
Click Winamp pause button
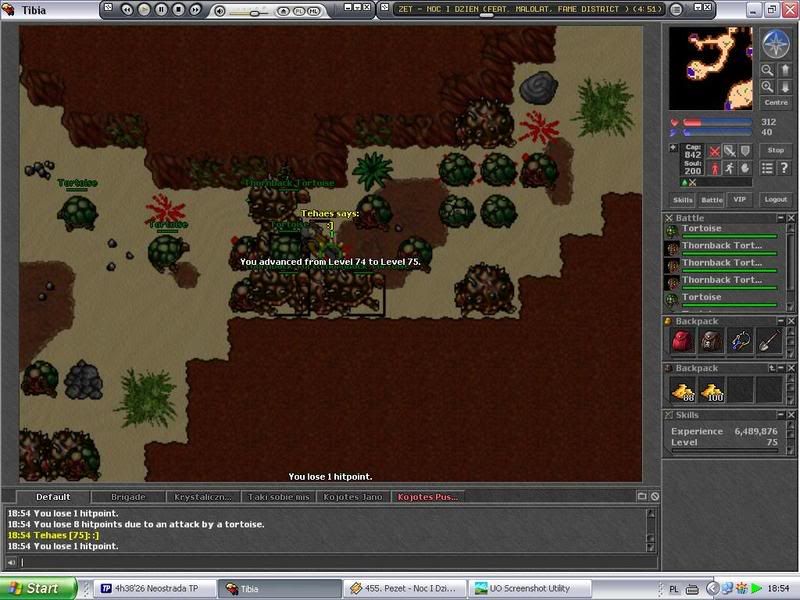[161, 9]
